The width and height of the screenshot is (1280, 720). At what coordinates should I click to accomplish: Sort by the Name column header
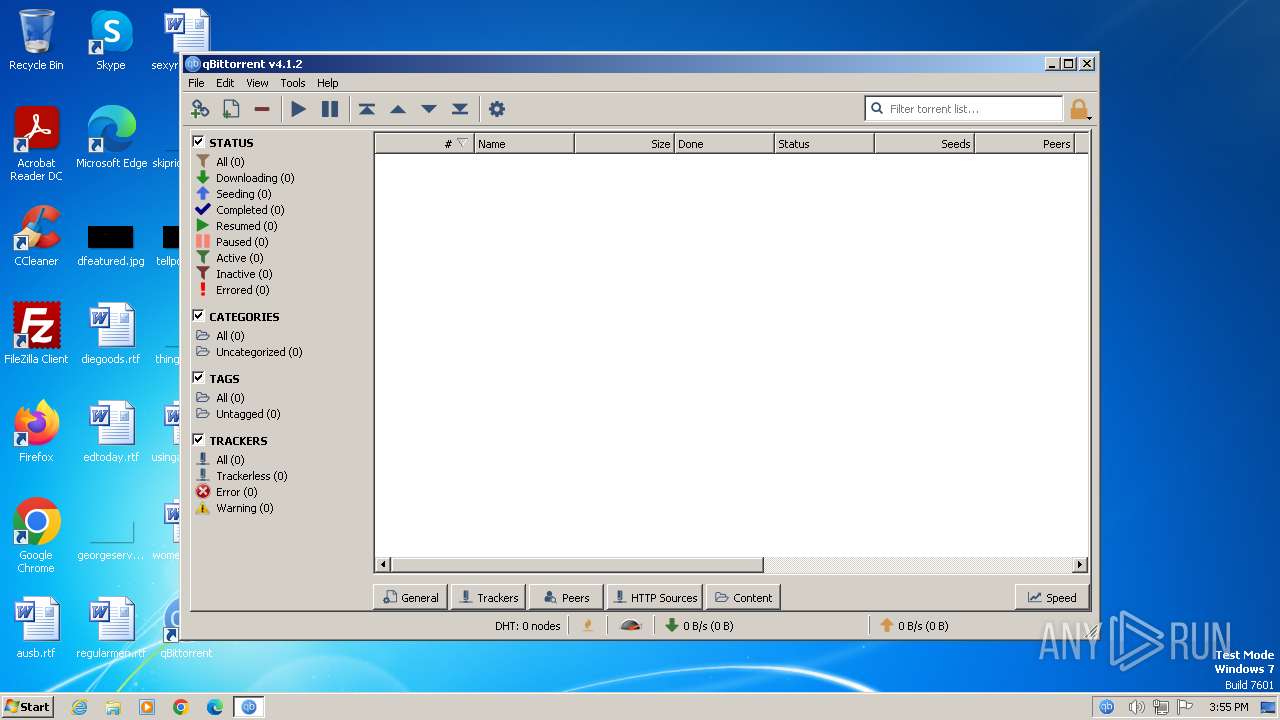pos(524,143)
